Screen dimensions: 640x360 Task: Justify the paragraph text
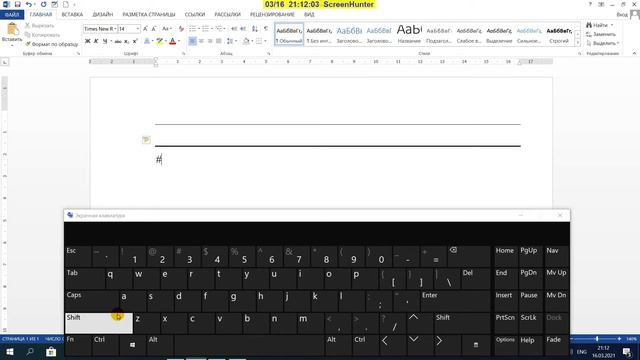[x=219, y=41]
